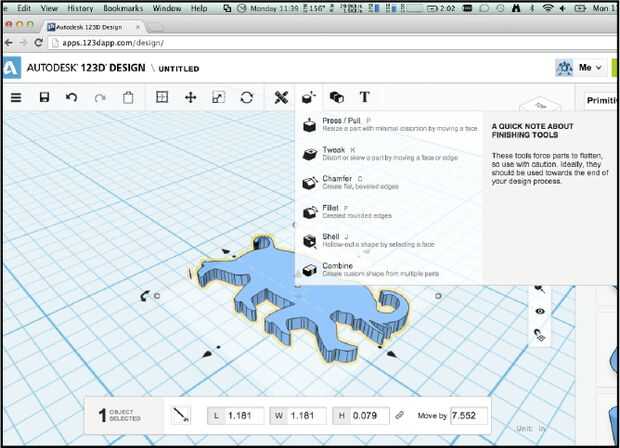
Task: Click the H dimension field 0.079
Action: (x=361, y=416)
